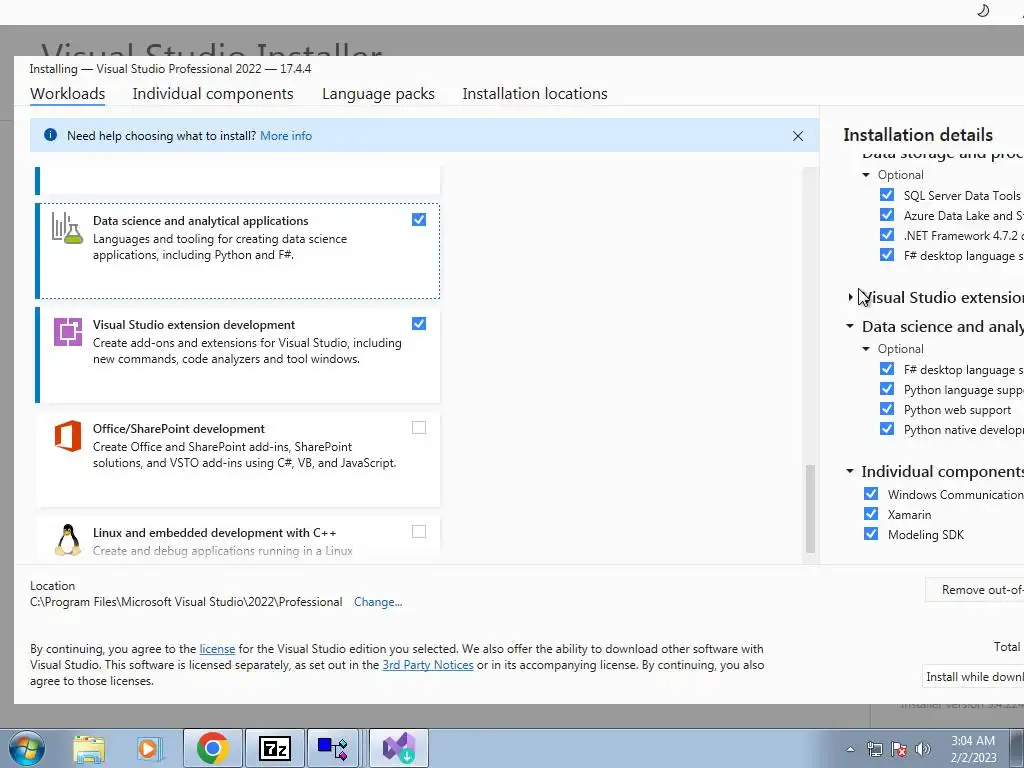The height and width of the screenshot is (768, 1024).
Task: Collapse Optional under Data science
Action: [866, 349]
